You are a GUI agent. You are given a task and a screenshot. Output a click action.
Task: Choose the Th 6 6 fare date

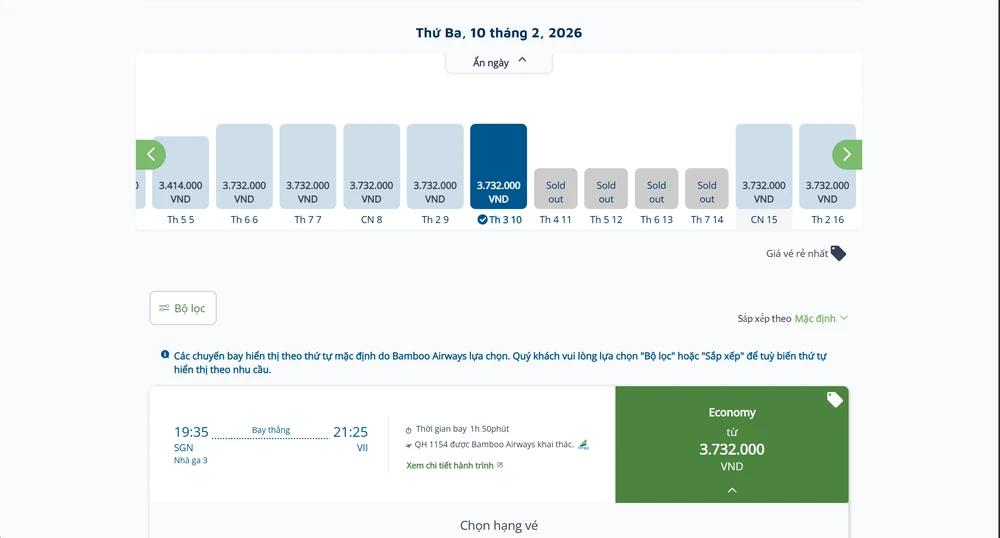[244, 166]
